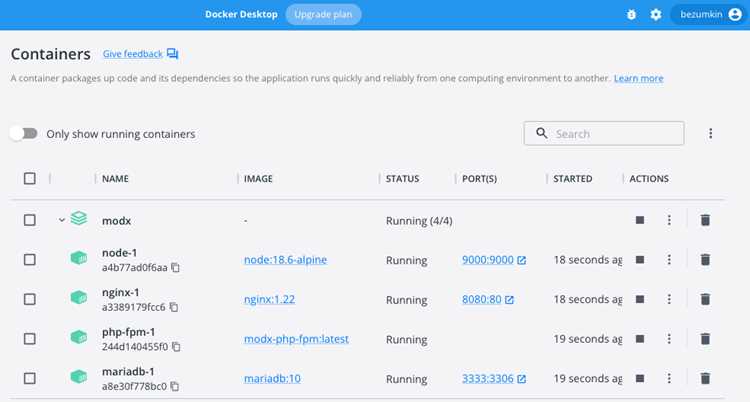750x402 pixels.
Task: Stop the modx container stack
Action: [x=640, y=220]
